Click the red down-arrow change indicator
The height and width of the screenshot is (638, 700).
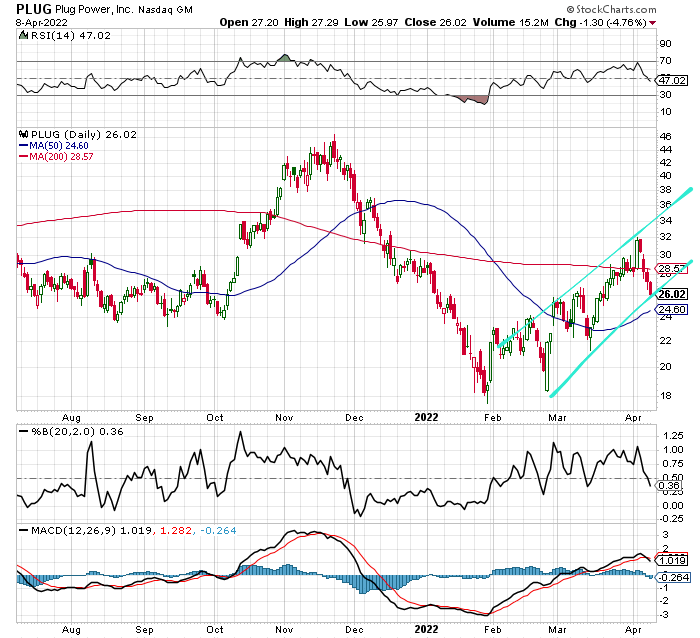click(x=653, y=23)
